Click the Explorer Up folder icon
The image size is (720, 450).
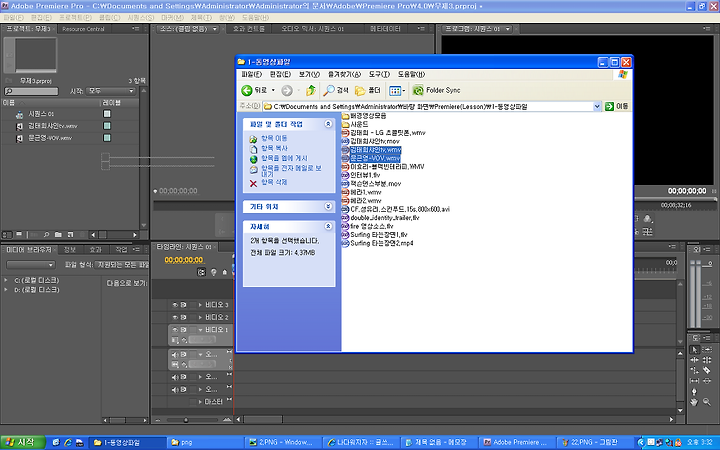(311, 90)
